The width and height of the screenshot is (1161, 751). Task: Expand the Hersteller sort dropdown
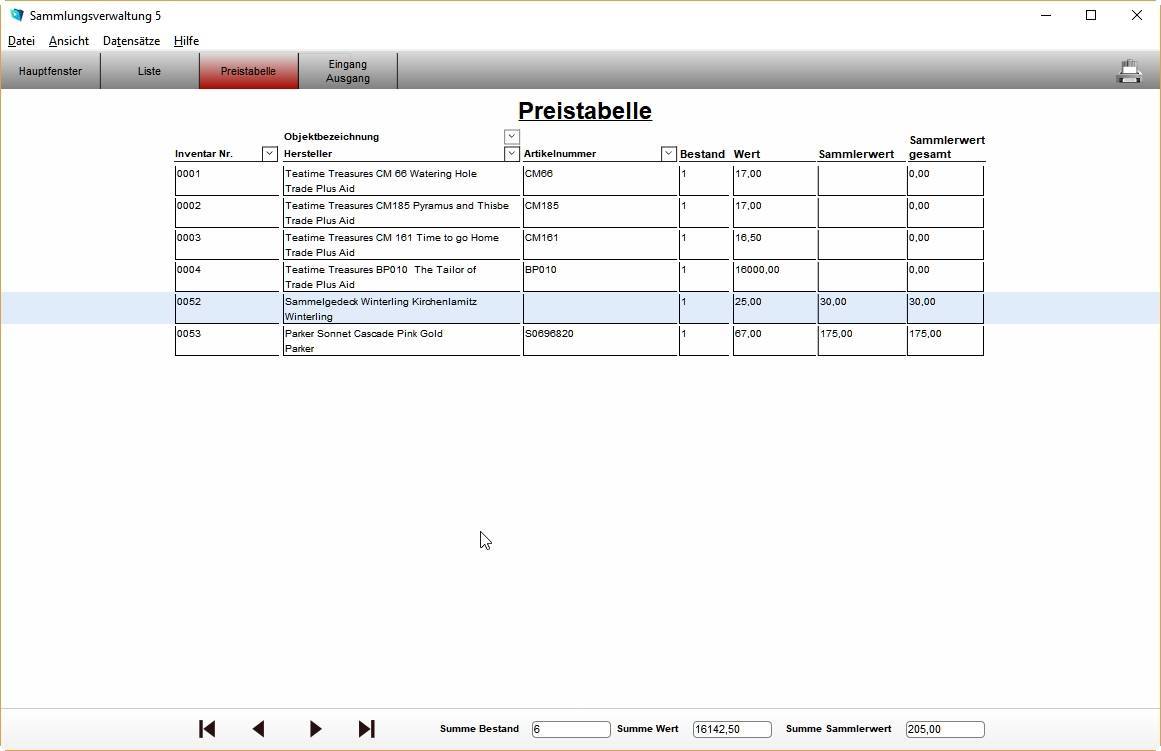pyautogui.click(x=511, y=154)
